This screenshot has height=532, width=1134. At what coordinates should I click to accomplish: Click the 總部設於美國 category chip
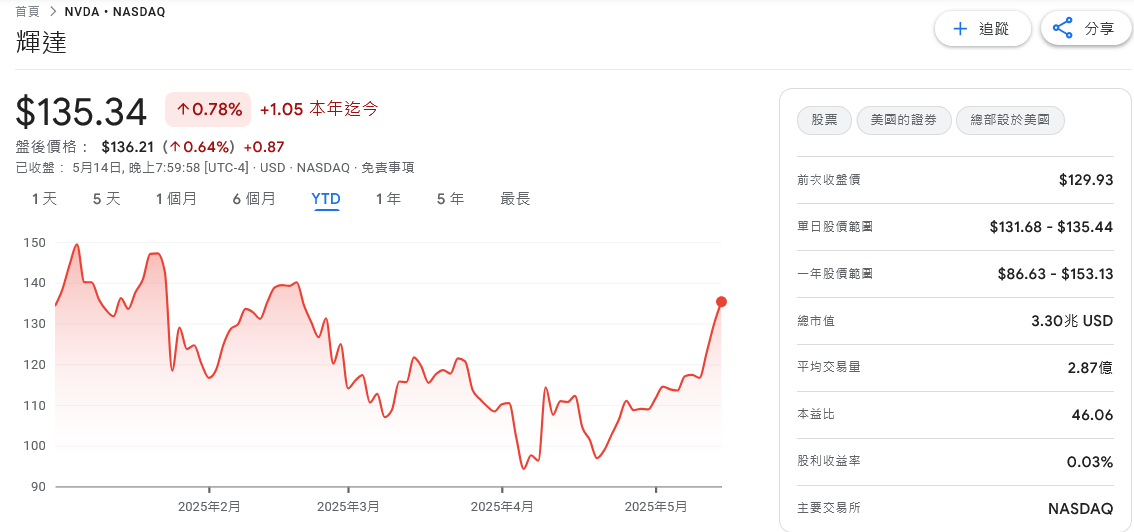point(1010,121)
